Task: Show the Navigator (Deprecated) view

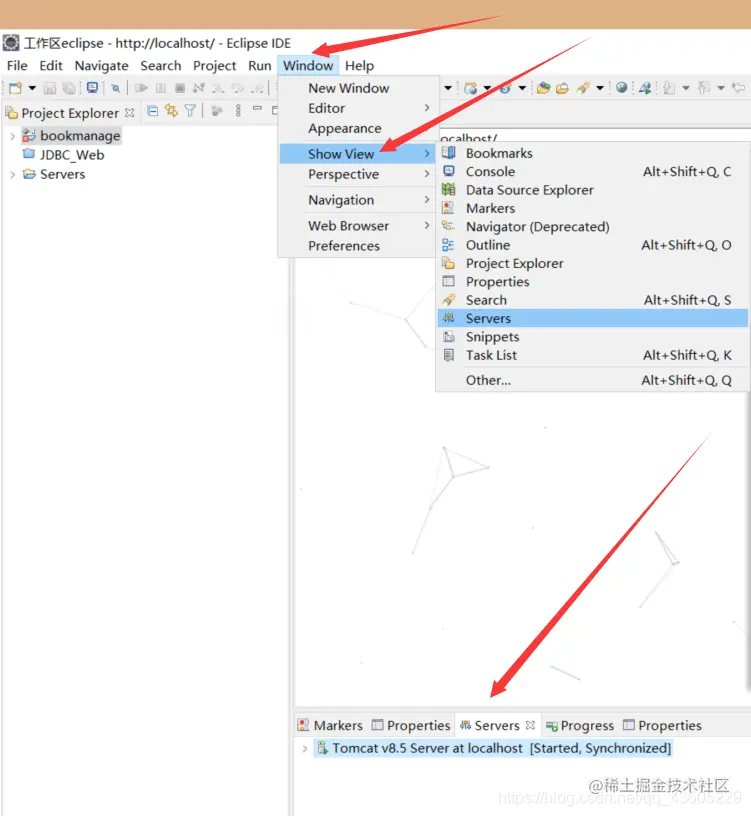Action: coord(593,227)
